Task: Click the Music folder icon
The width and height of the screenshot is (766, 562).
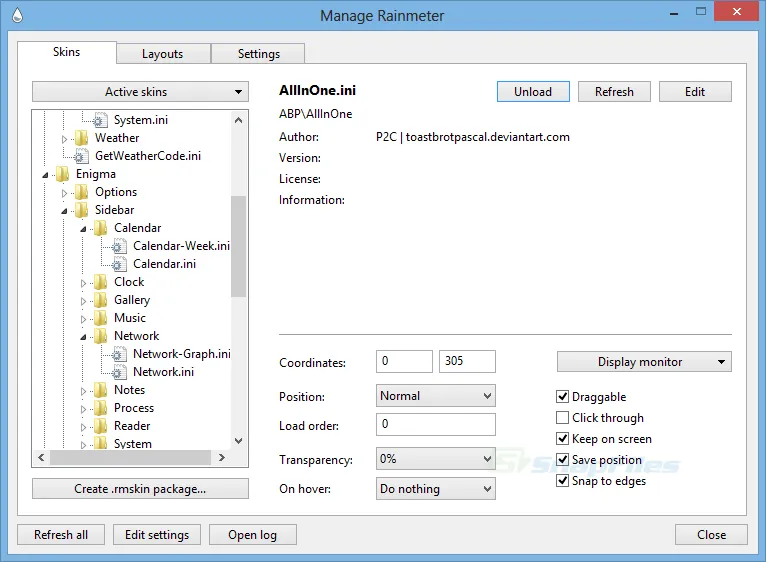Action: click(x=100, y=318)
